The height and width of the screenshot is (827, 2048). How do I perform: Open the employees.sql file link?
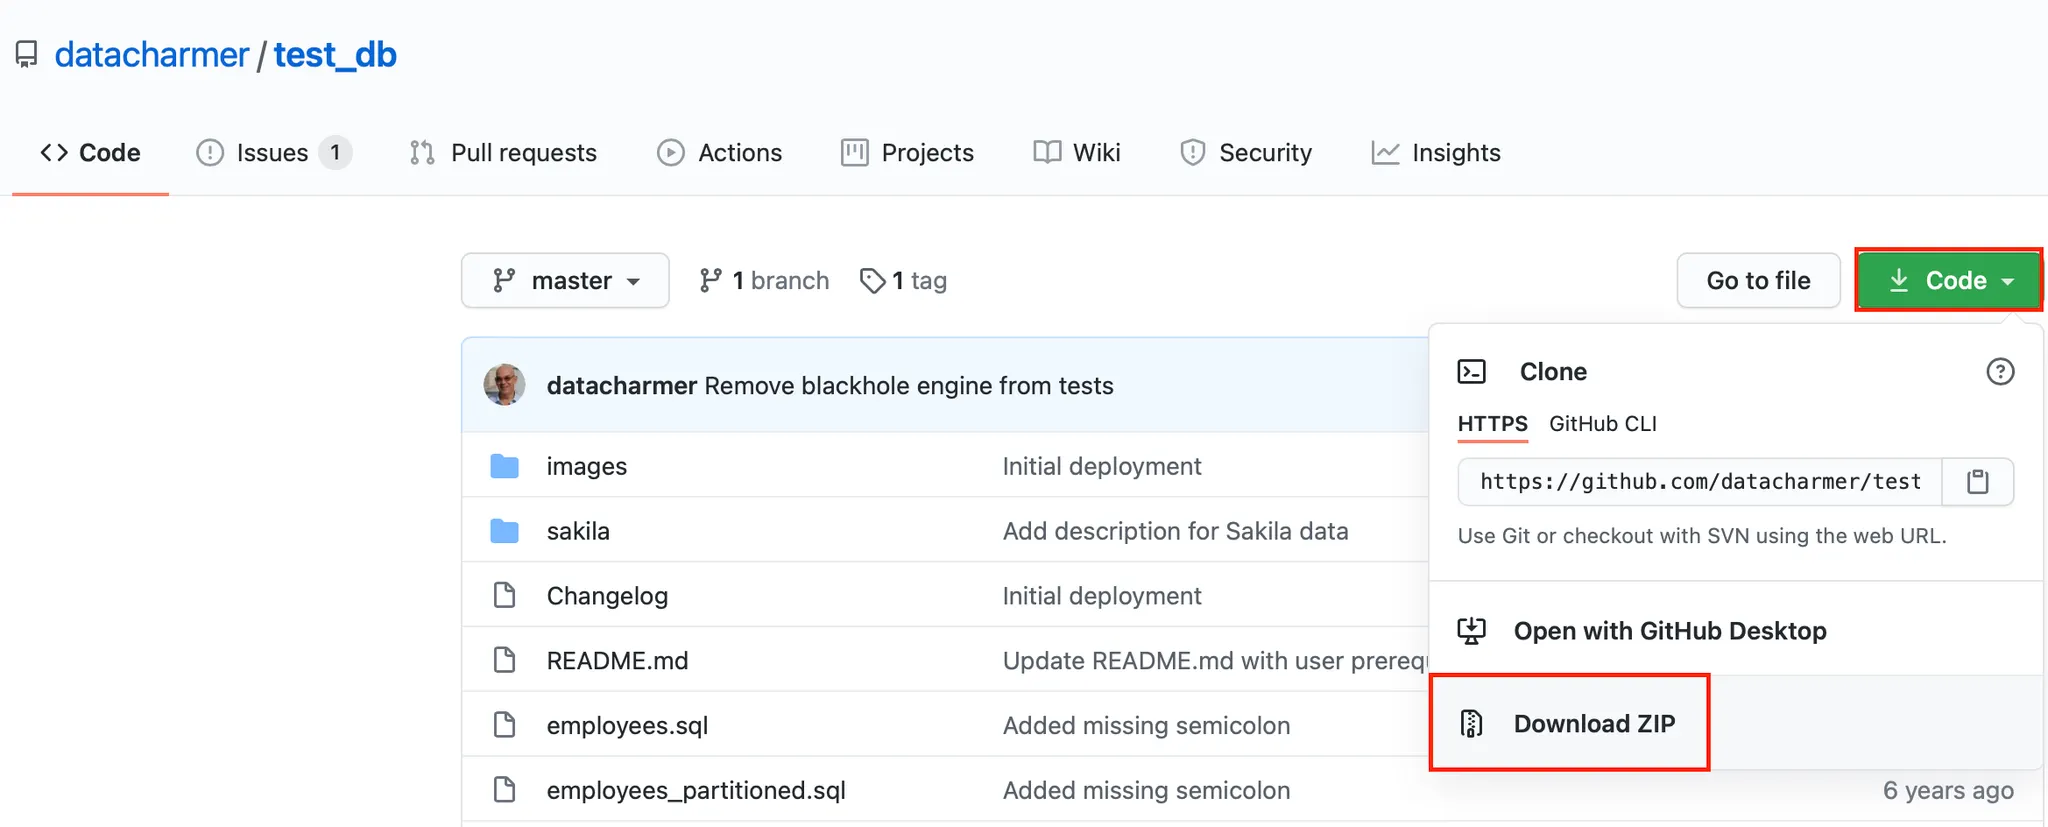click(627, 726)
